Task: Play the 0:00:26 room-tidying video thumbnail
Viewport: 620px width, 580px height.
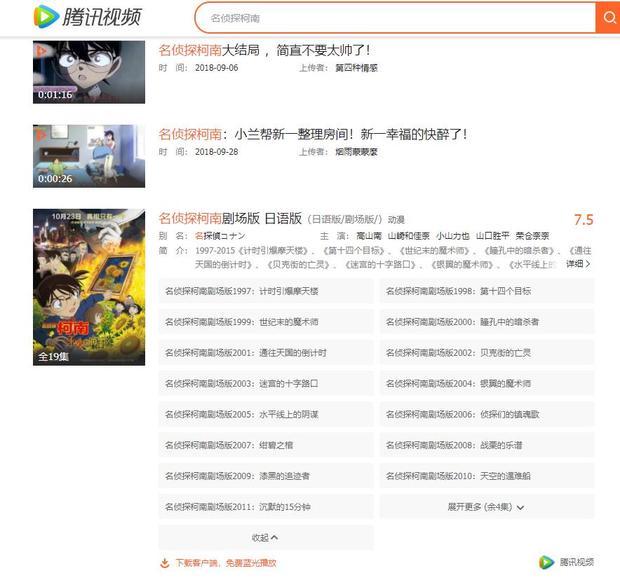Action: 89,156
